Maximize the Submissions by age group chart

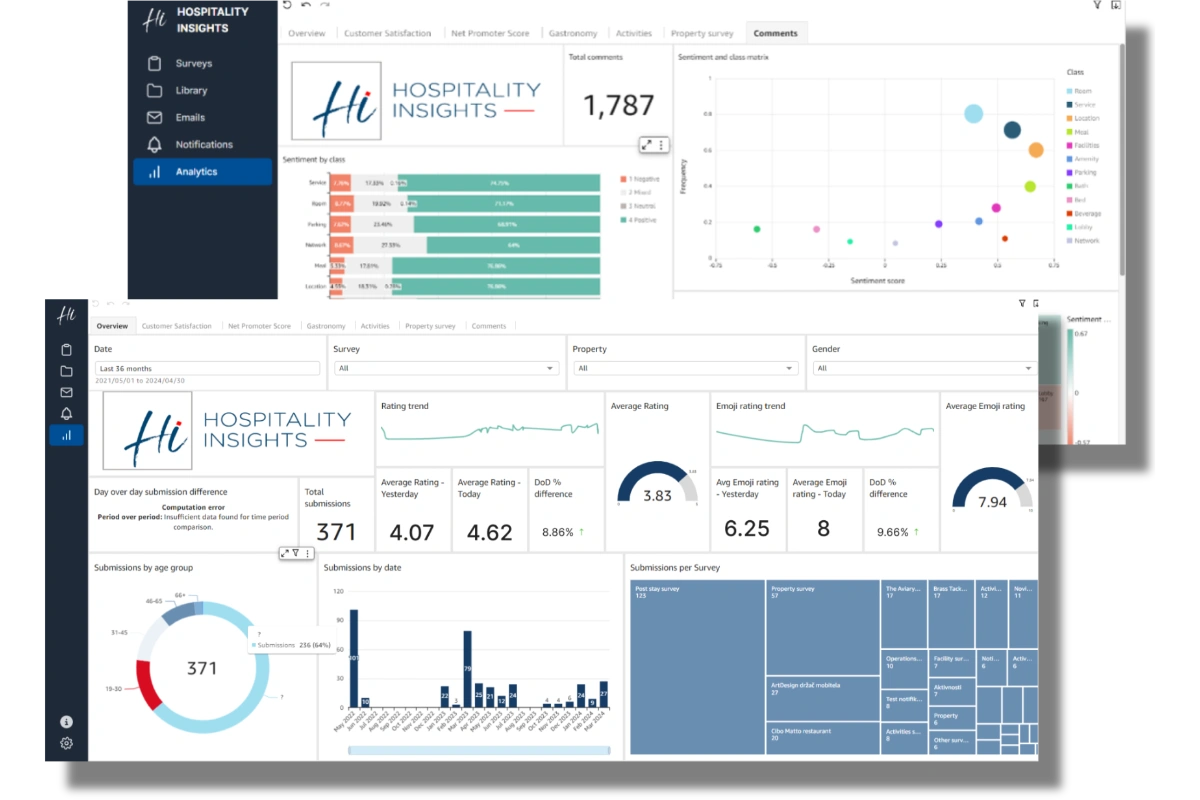click(x=285, y=553)
